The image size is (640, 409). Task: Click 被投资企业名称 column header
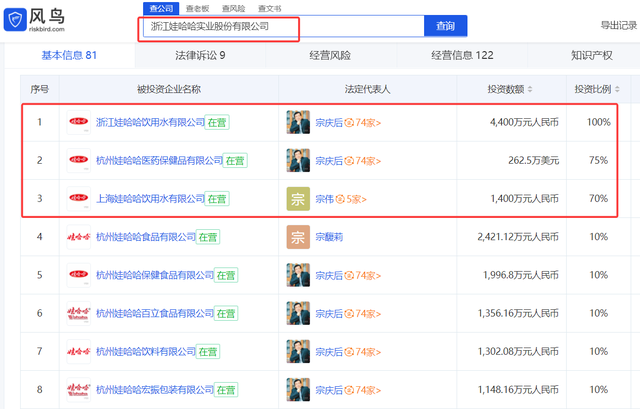(169, 89)
